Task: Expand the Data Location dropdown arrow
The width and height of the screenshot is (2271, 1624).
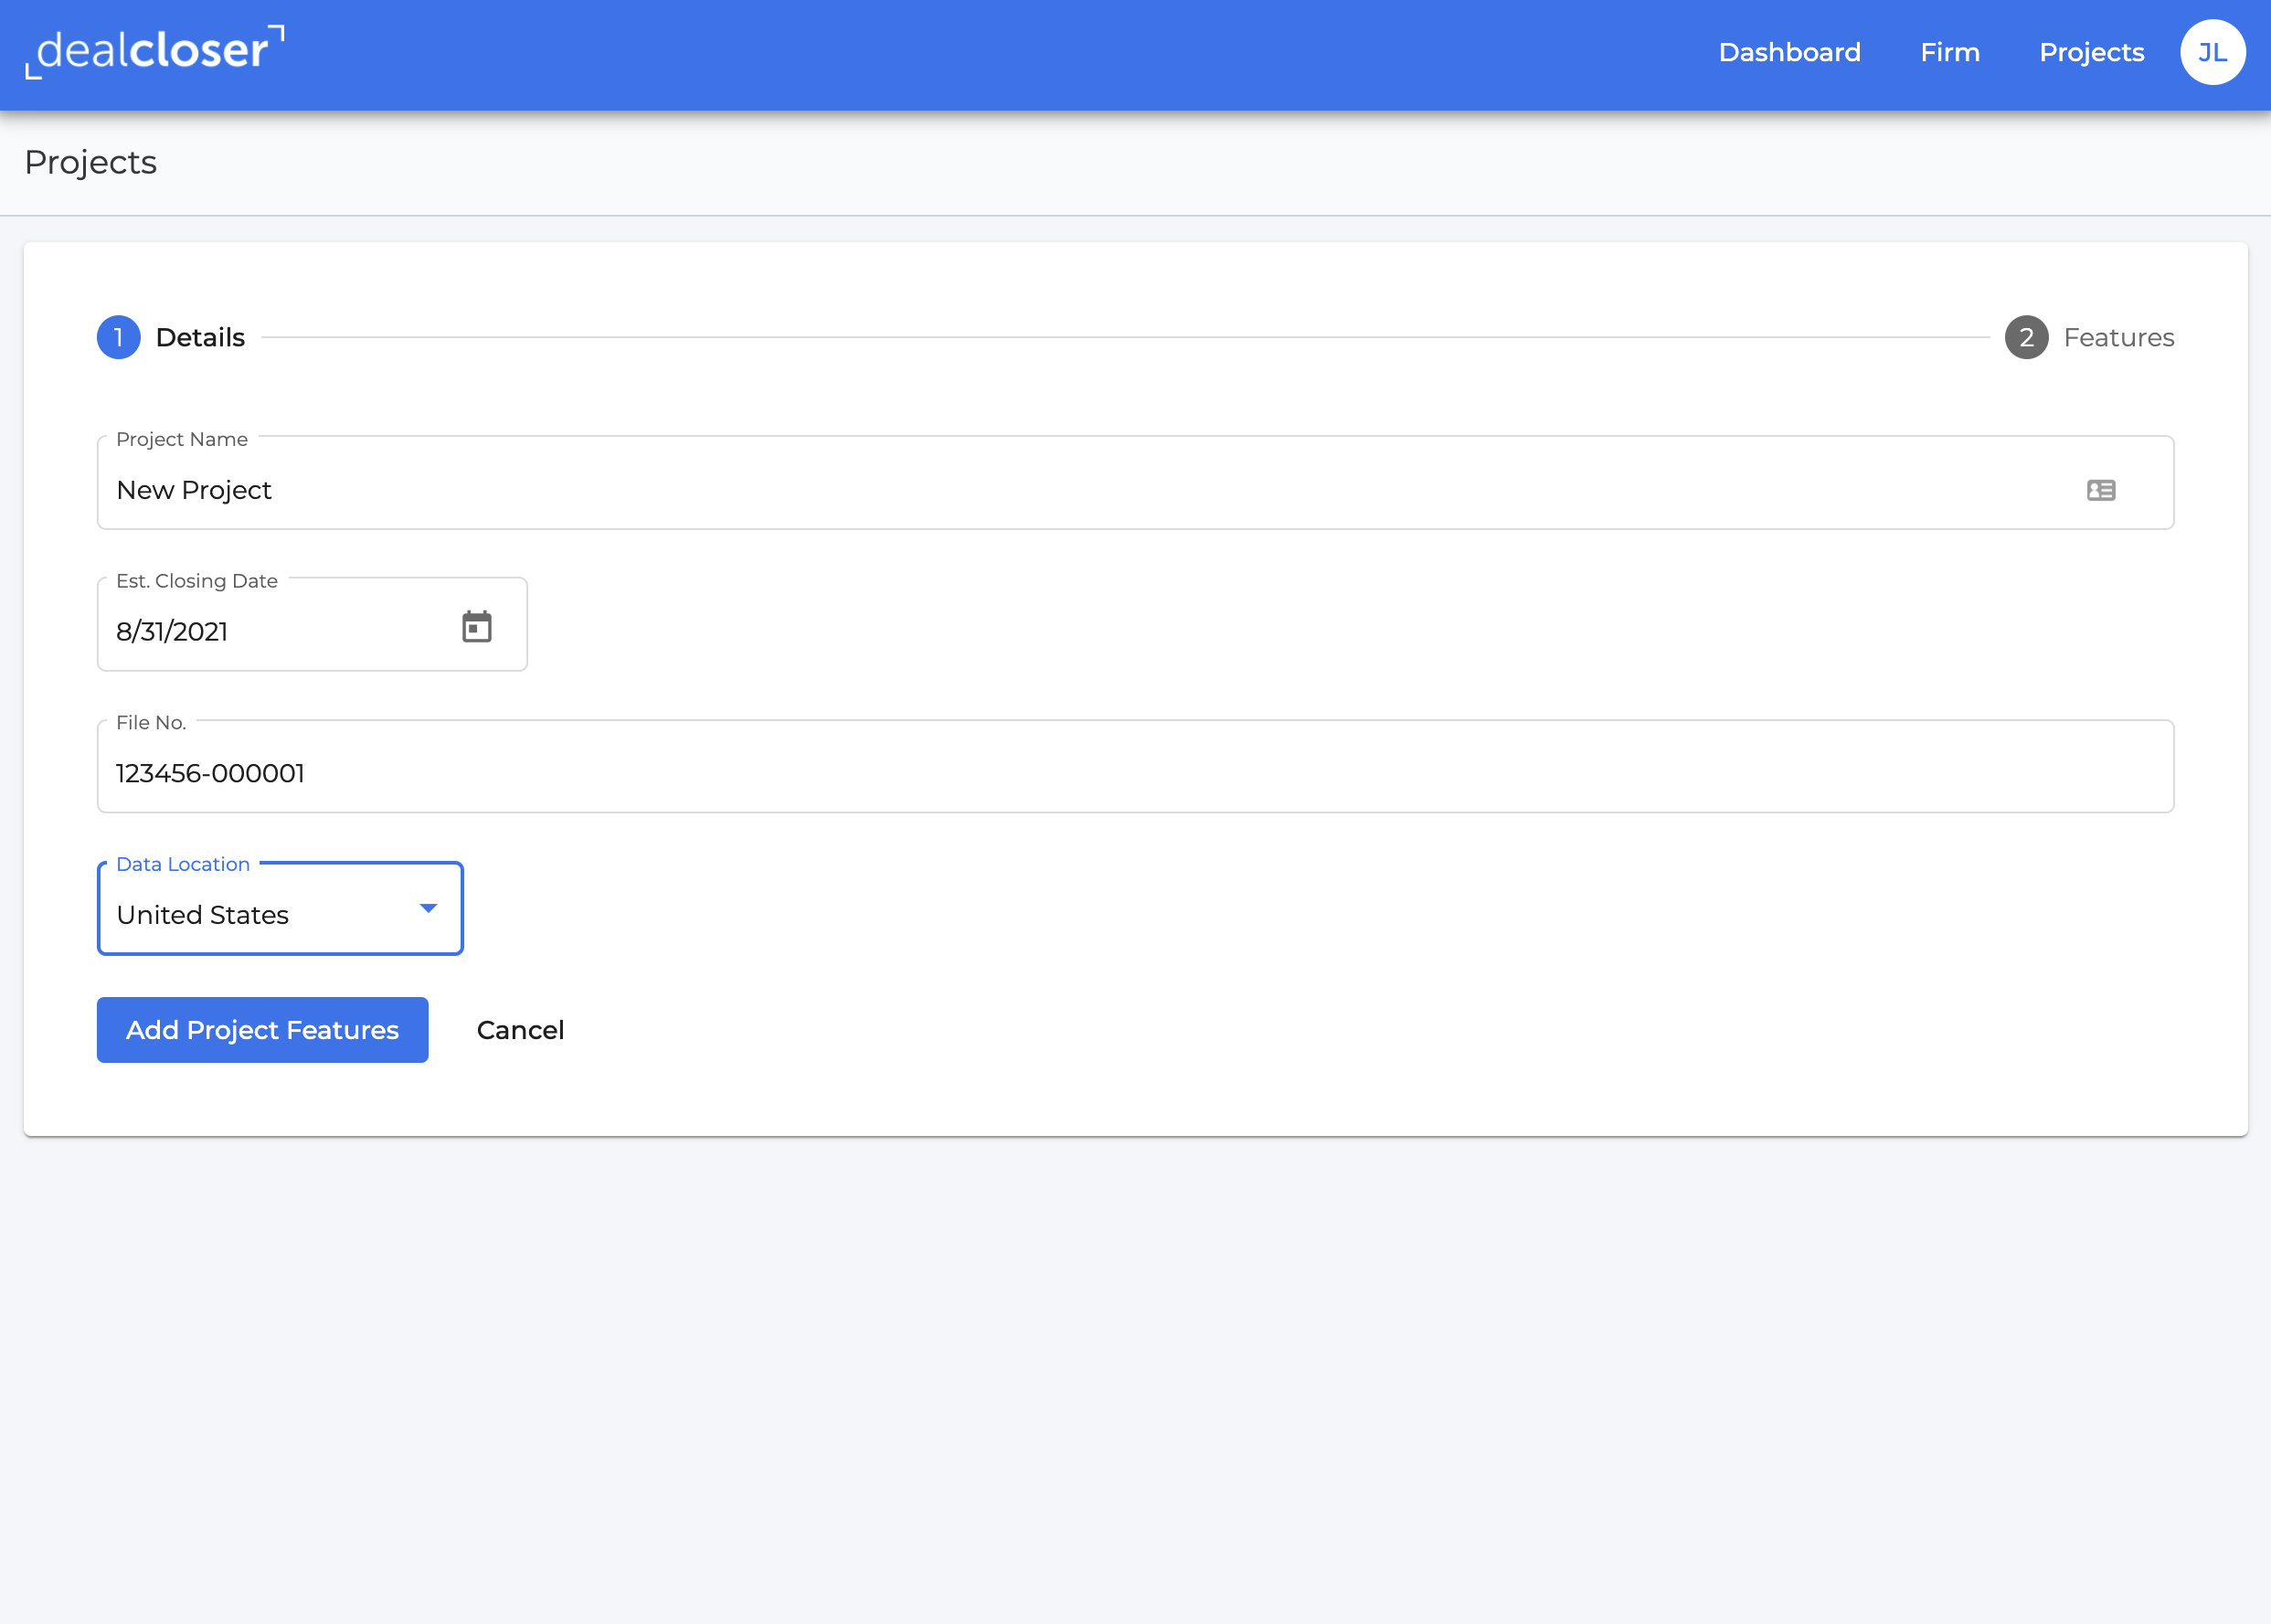Action: (x=428, y=908)
